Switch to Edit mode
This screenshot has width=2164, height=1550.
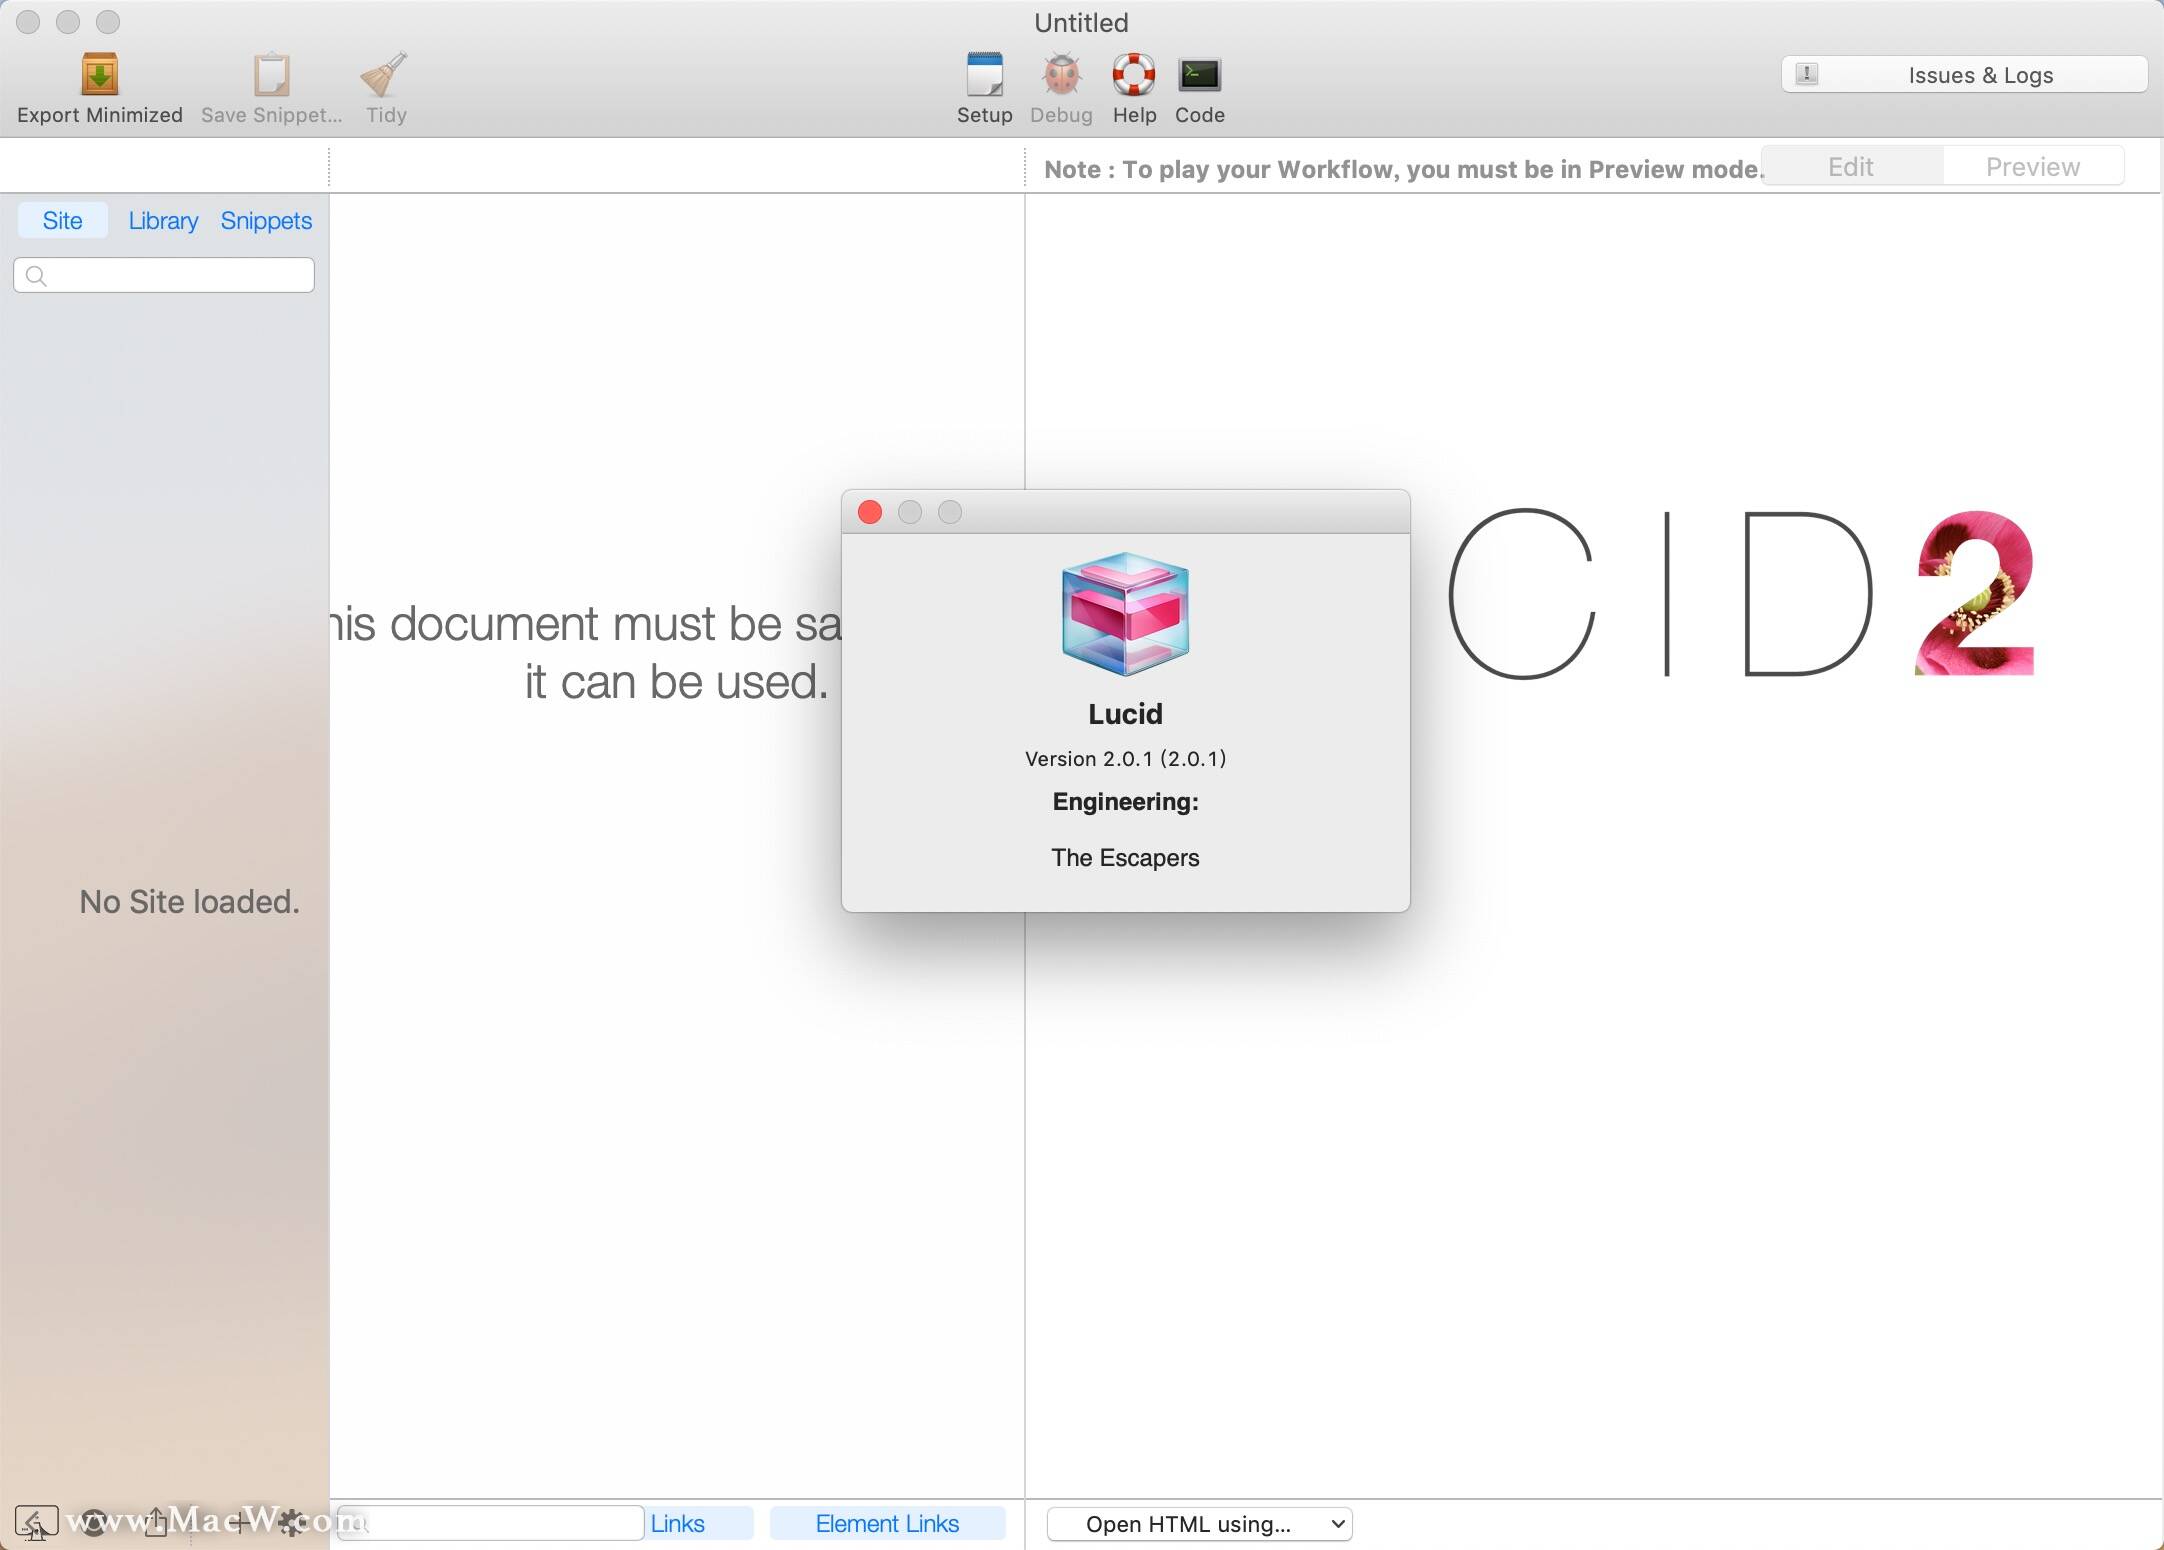tap(1851, 166)
